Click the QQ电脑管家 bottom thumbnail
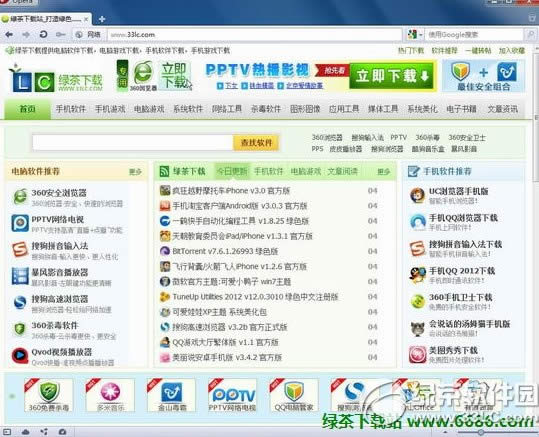Image resolution: width=539 pixels, height=437 pixels. click(x=294, y=395)
